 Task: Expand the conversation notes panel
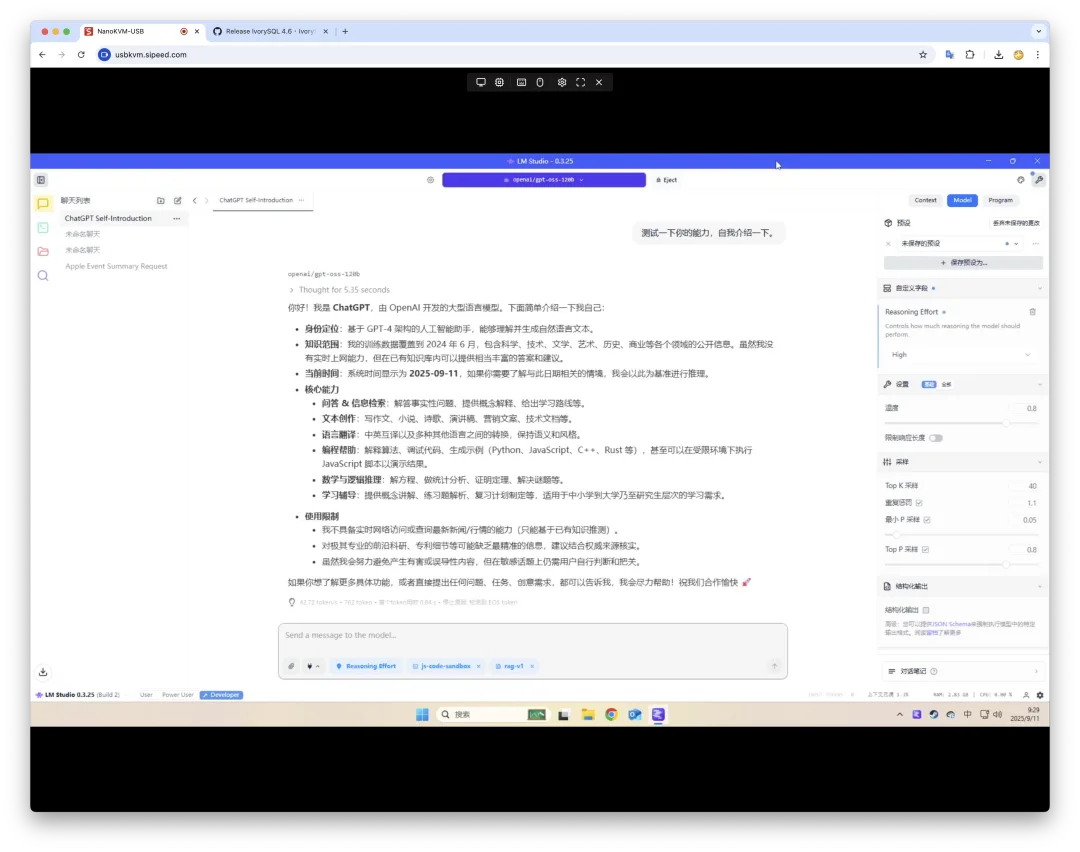963,672
